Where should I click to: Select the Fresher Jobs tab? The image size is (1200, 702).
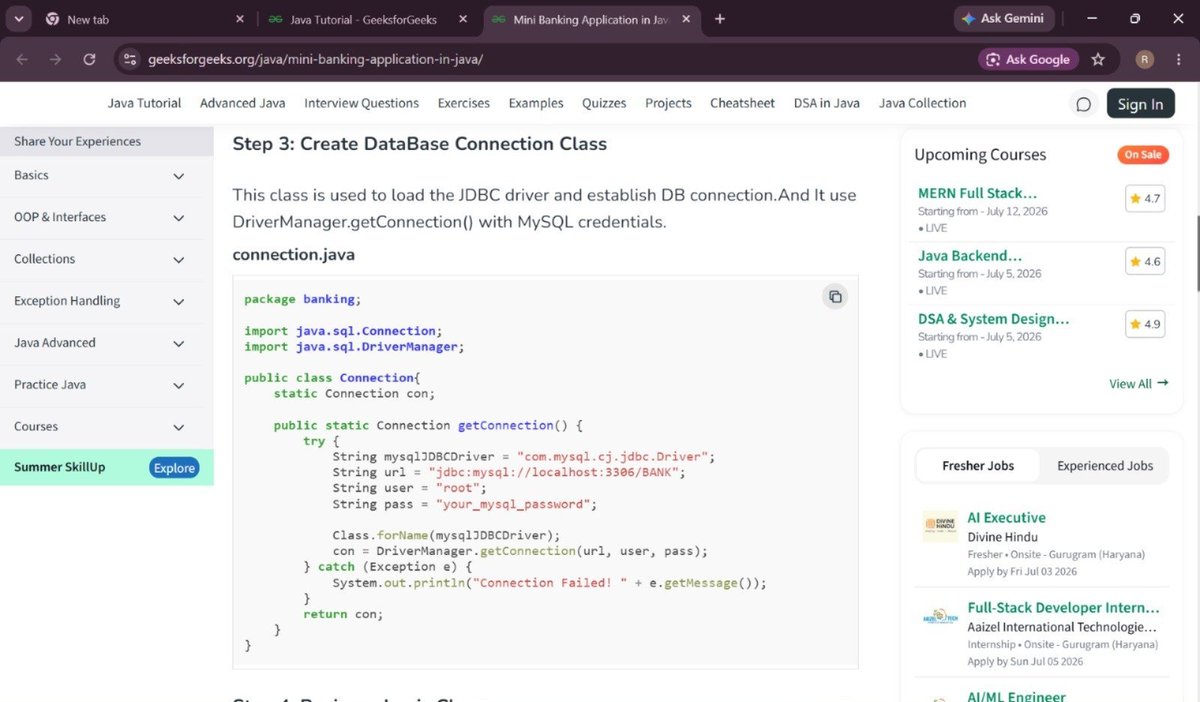978,465
